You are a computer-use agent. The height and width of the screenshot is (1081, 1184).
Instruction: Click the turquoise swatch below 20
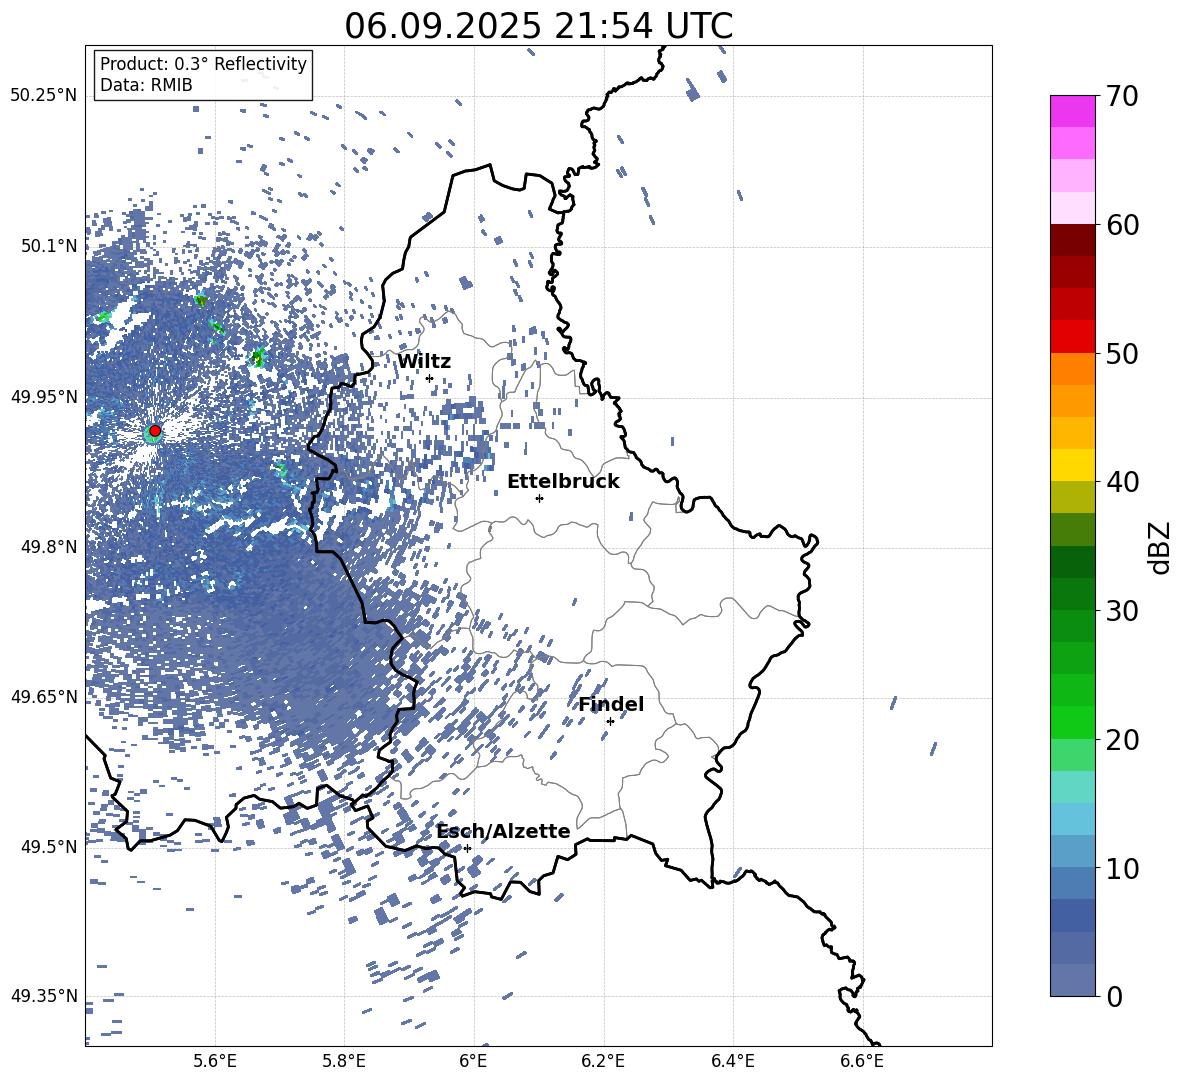click(x=1073, y=787)
